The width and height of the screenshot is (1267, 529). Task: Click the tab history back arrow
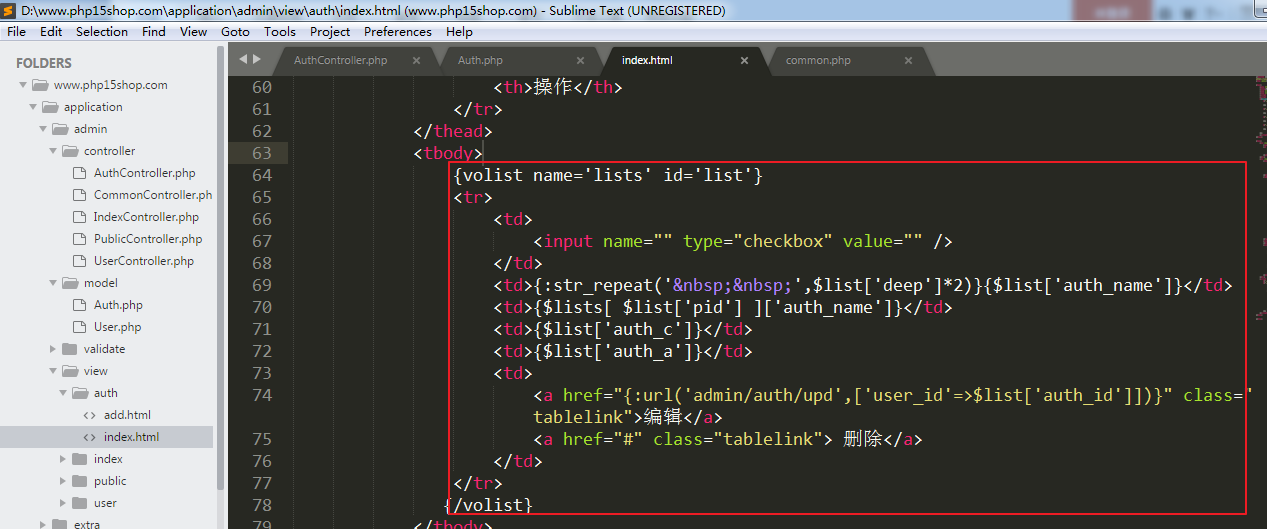click(243, 60)
